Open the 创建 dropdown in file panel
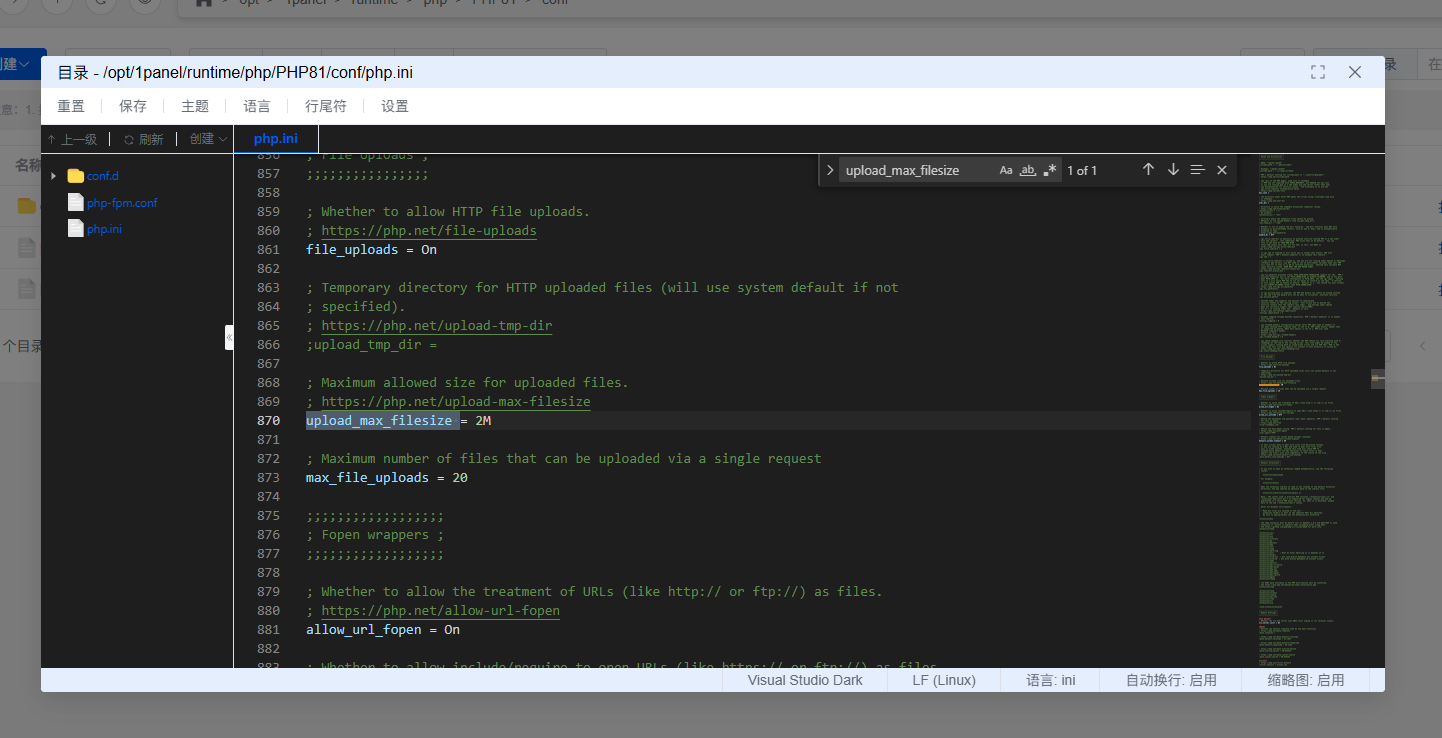 (x=208, y=139)
